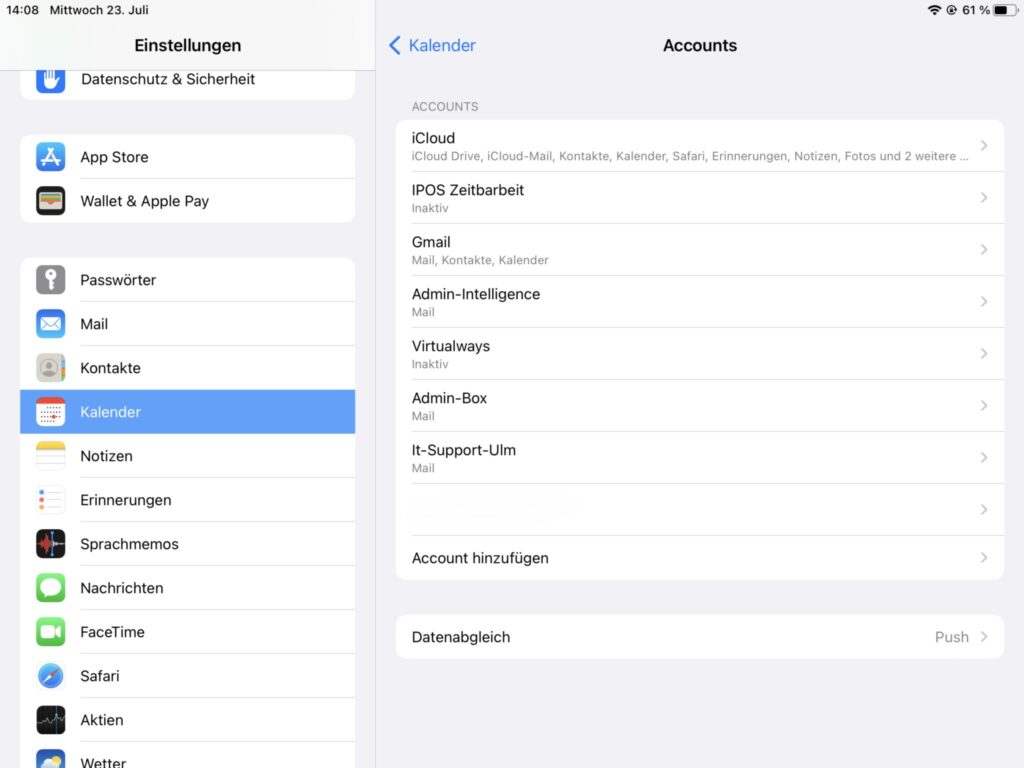1024x768 pixels.
Task: Tap the Safari compass icon
Action: point(50,675)
